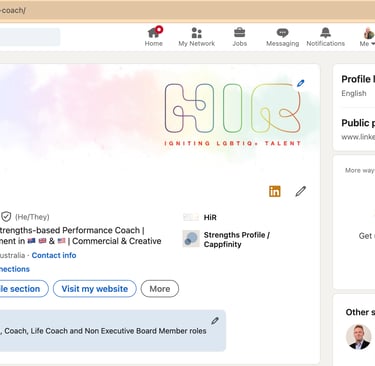Open My Network page
Screen dimensions: 375x366
[x=197, y=37]
